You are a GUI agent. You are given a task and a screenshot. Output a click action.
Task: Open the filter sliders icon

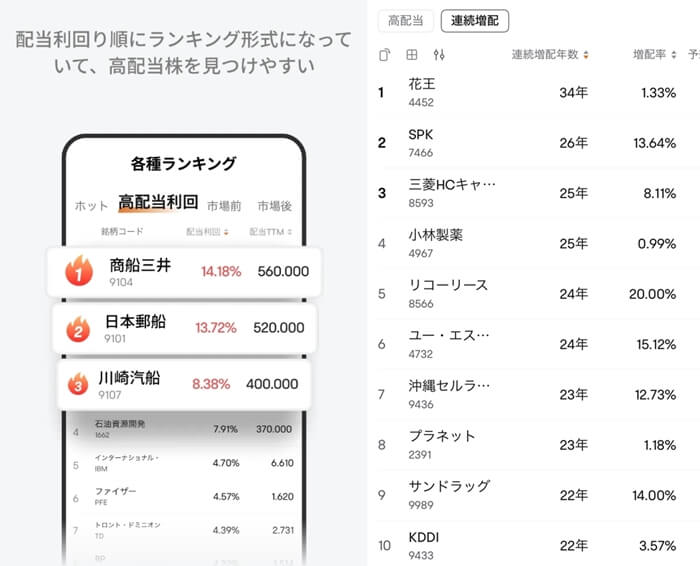(x=439, y=55)
